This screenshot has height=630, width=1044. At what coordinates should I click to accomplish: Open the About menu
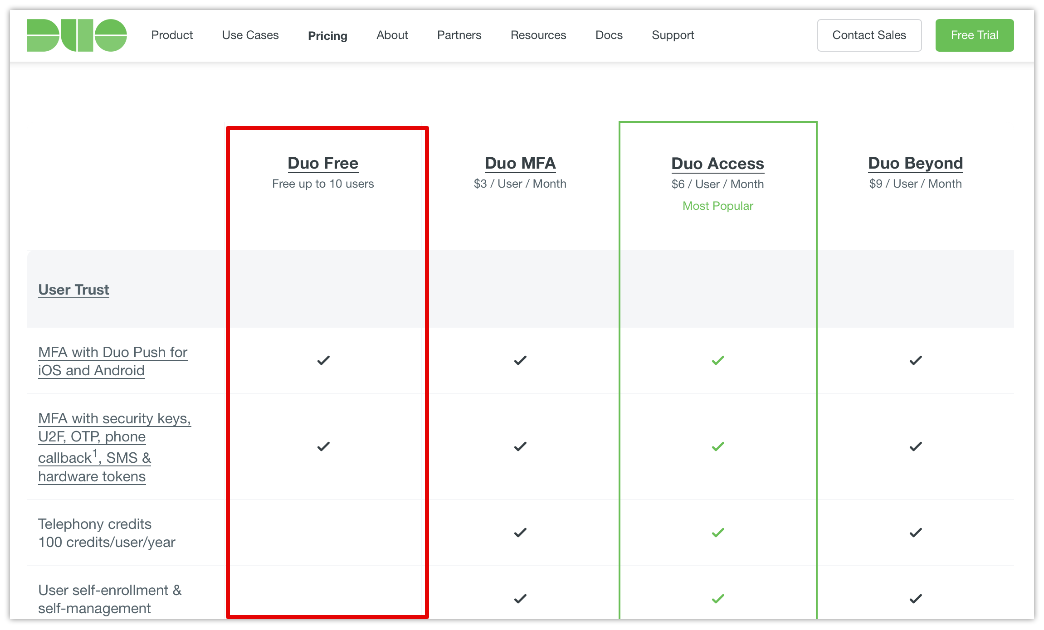[x=392, y=35]
